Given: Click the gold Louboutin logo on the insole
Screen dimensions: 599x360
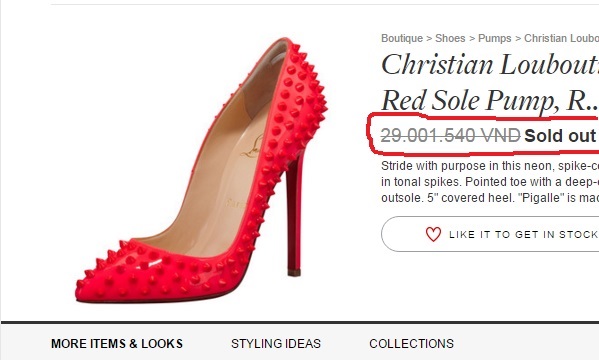Looking at the screenshot, I should (x=252, y=147).
